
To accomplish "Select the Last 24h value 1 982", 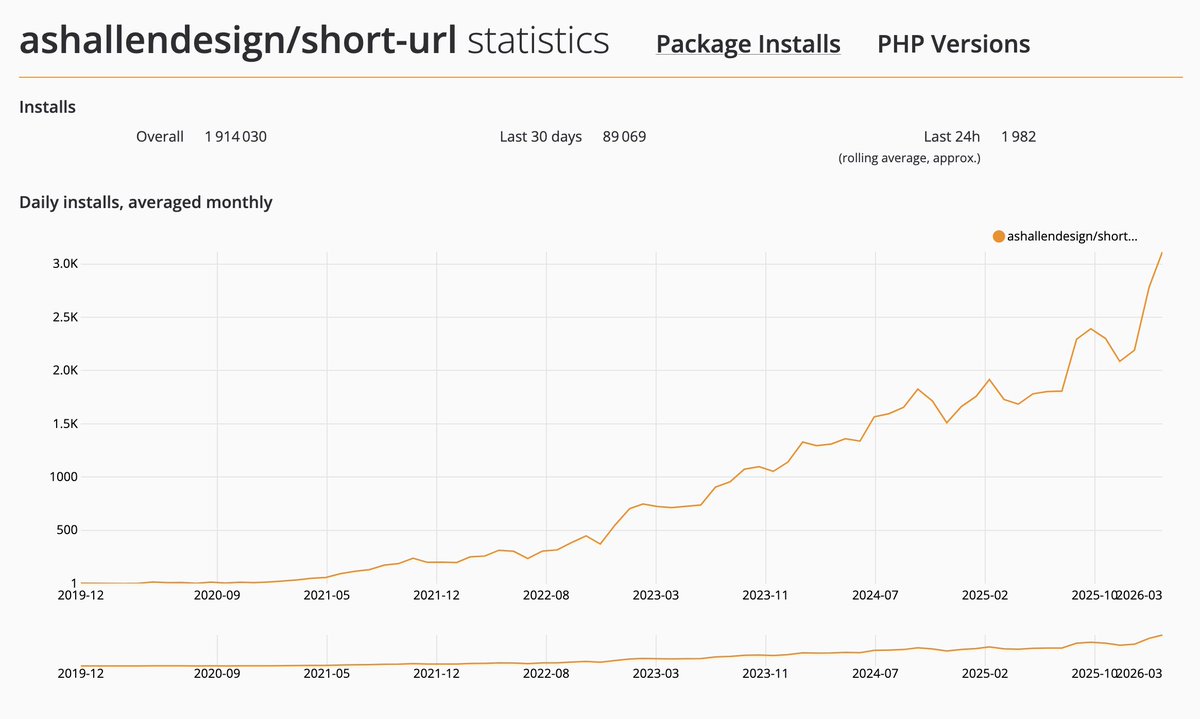I will (x=1018, y=136).
